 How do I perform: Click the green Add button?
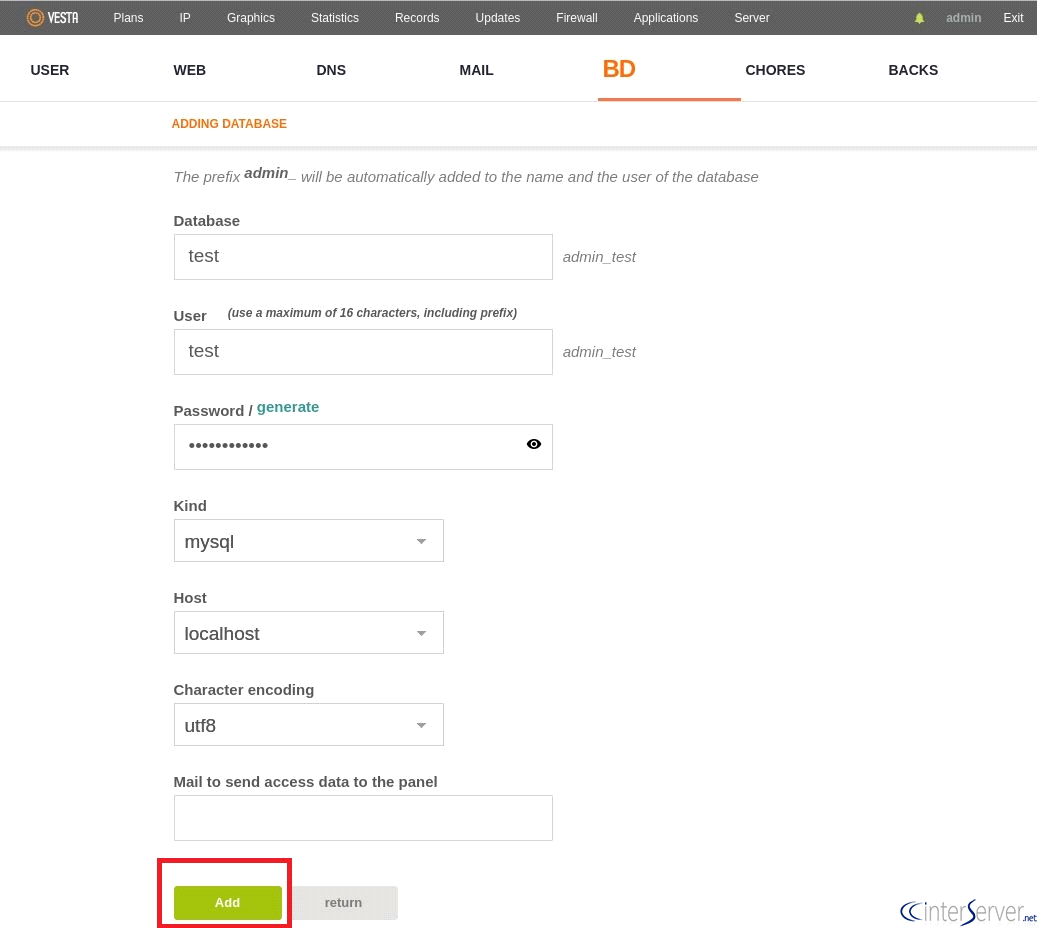coord(228,902)
